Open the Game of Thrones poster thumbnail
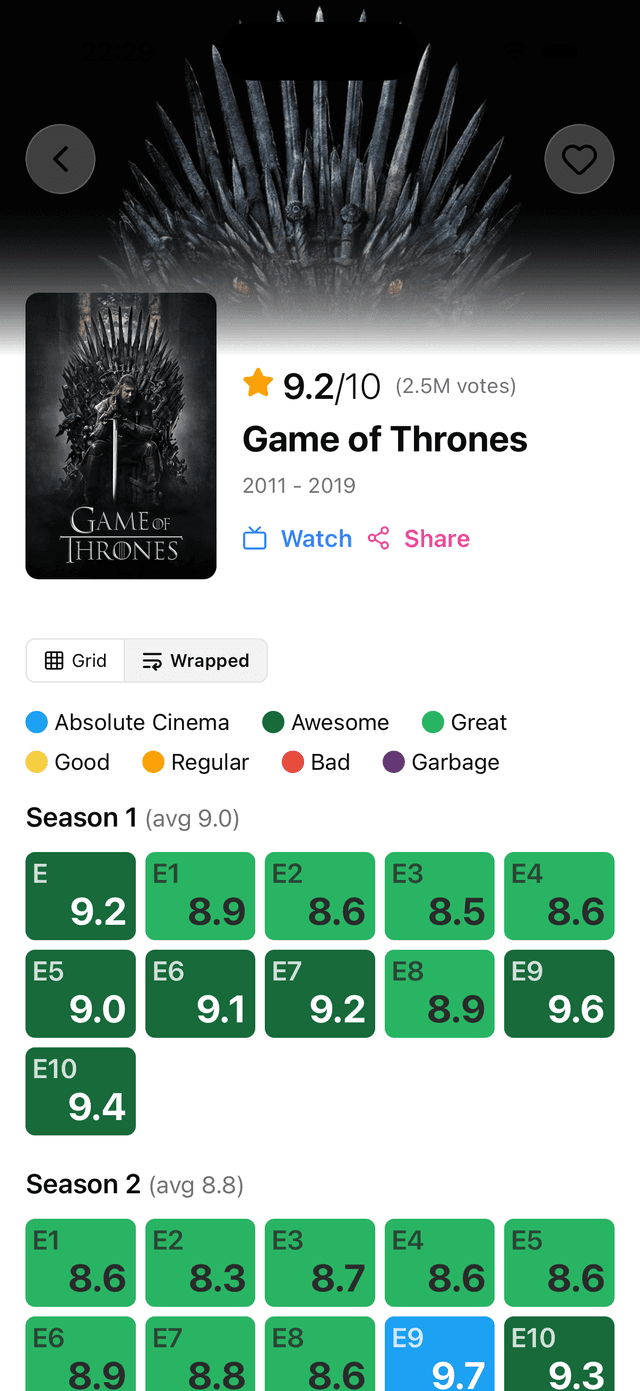This screenshot has width=640, height=1391. tap(121, 436)
